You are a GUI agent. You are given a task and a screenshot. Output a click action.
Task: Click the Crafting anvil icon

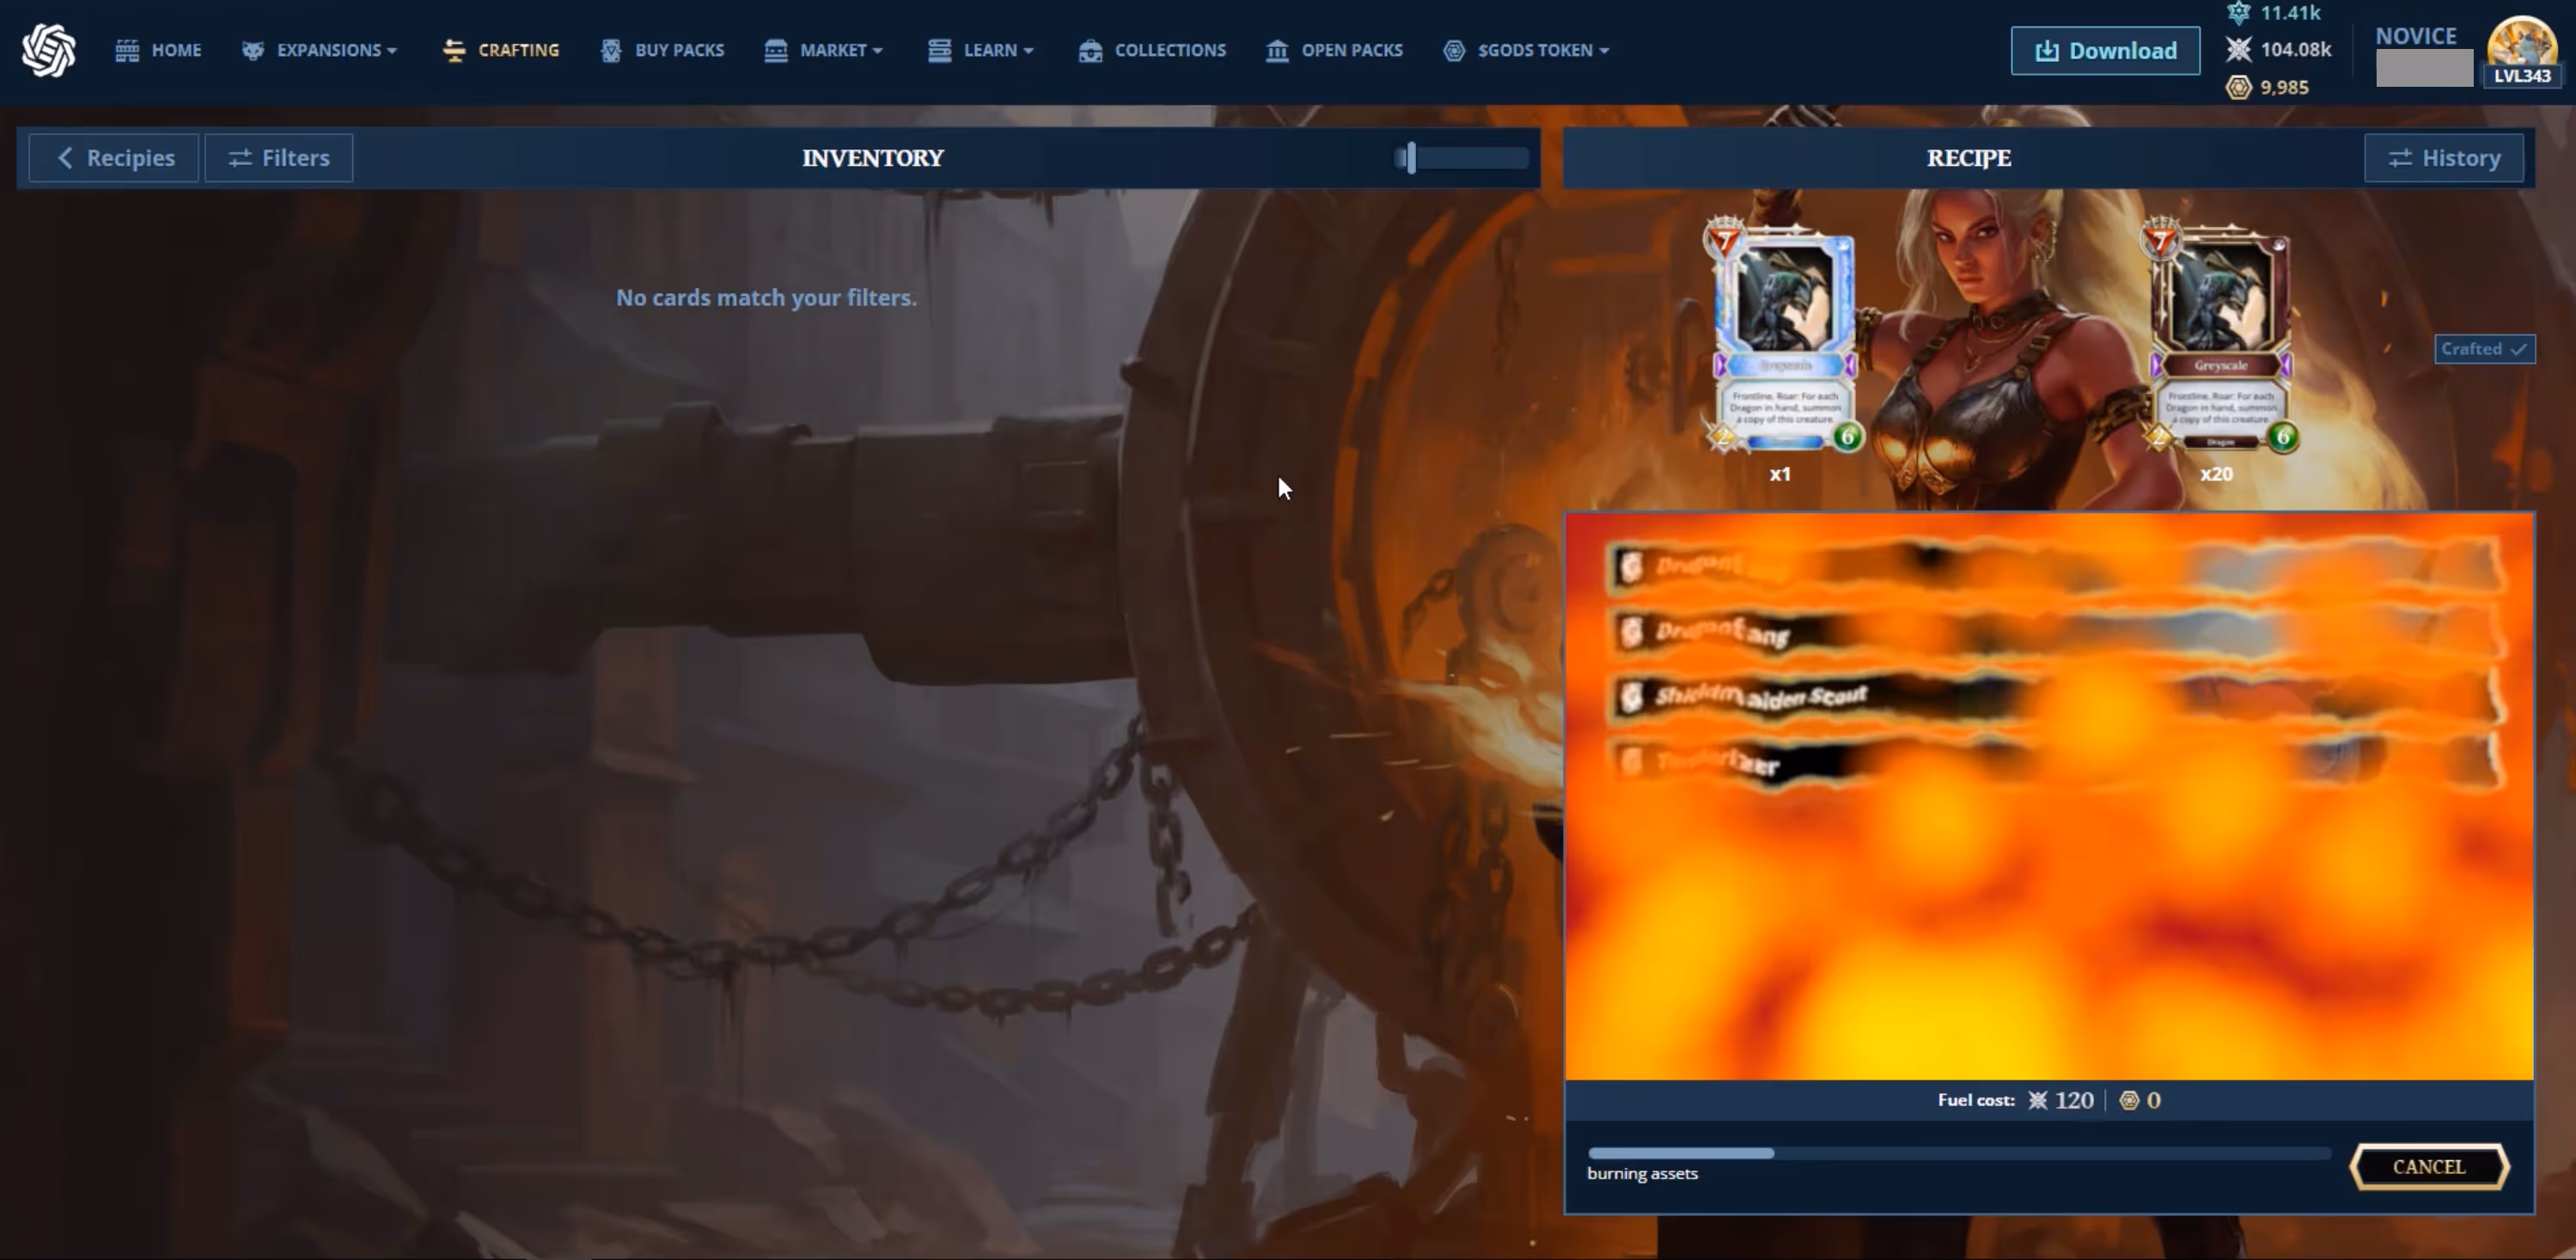[454, 50]
